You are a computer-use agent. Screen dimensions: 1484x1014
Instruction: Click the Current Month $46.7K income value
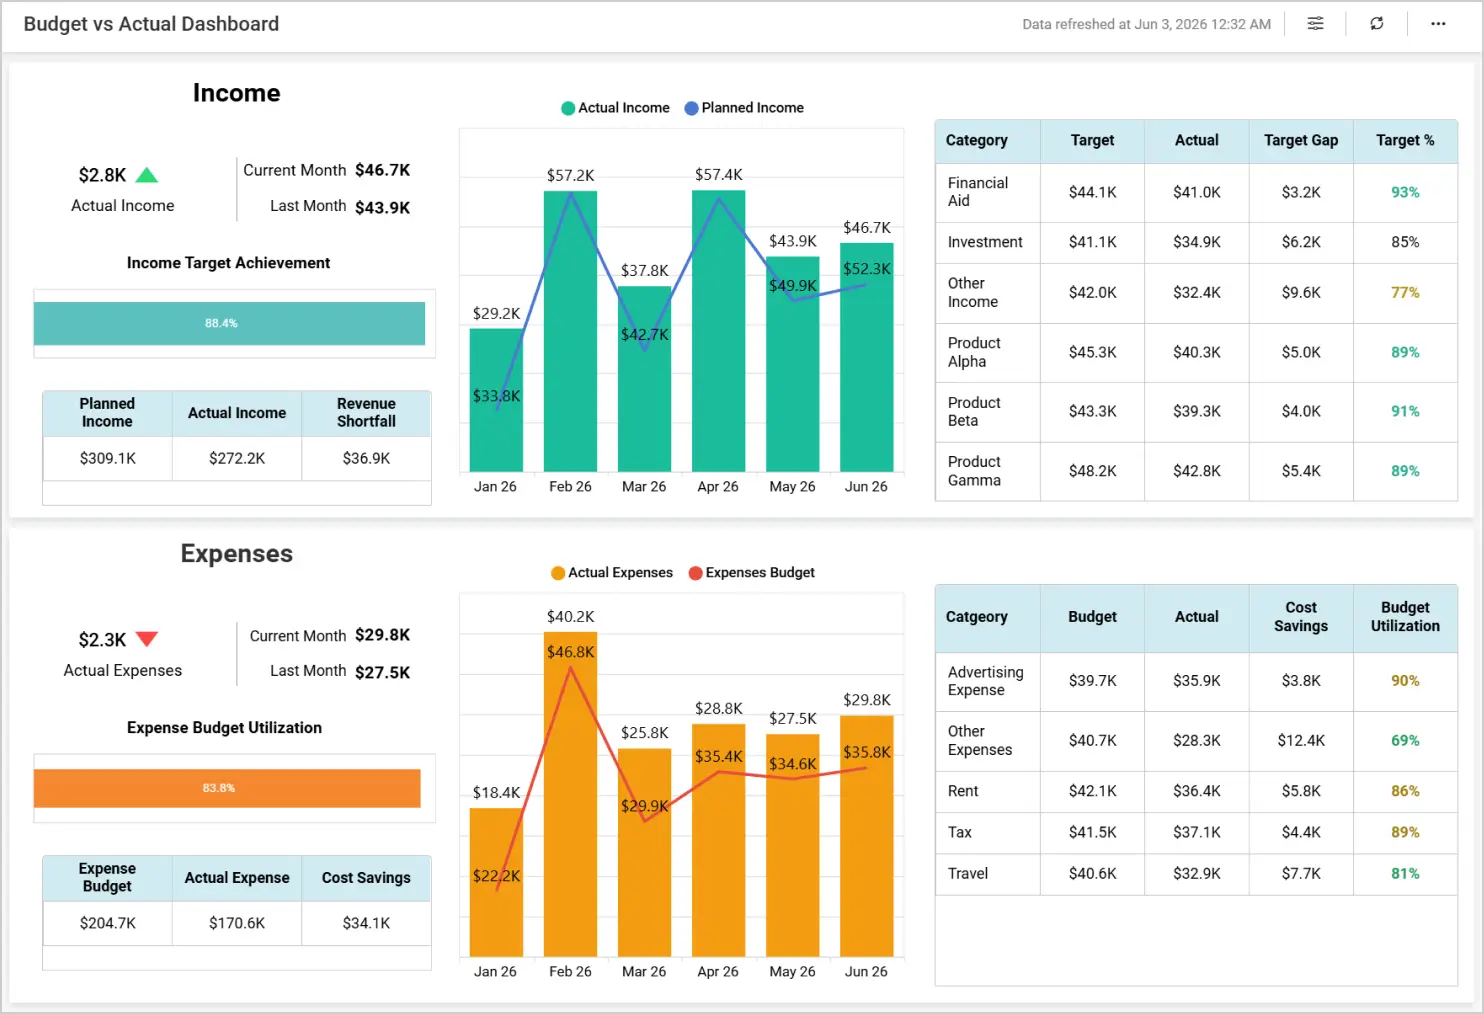383,170
